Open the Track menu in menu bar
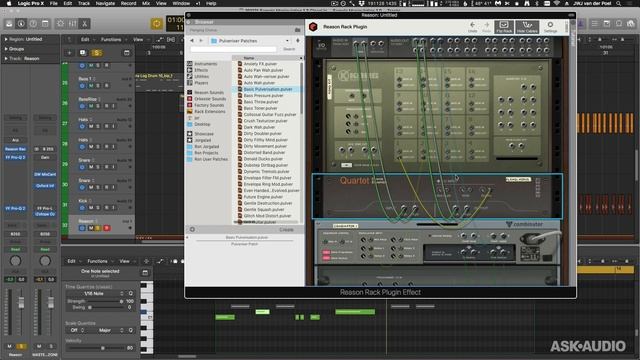Screen dimensions: 640x360 (84, 3)
